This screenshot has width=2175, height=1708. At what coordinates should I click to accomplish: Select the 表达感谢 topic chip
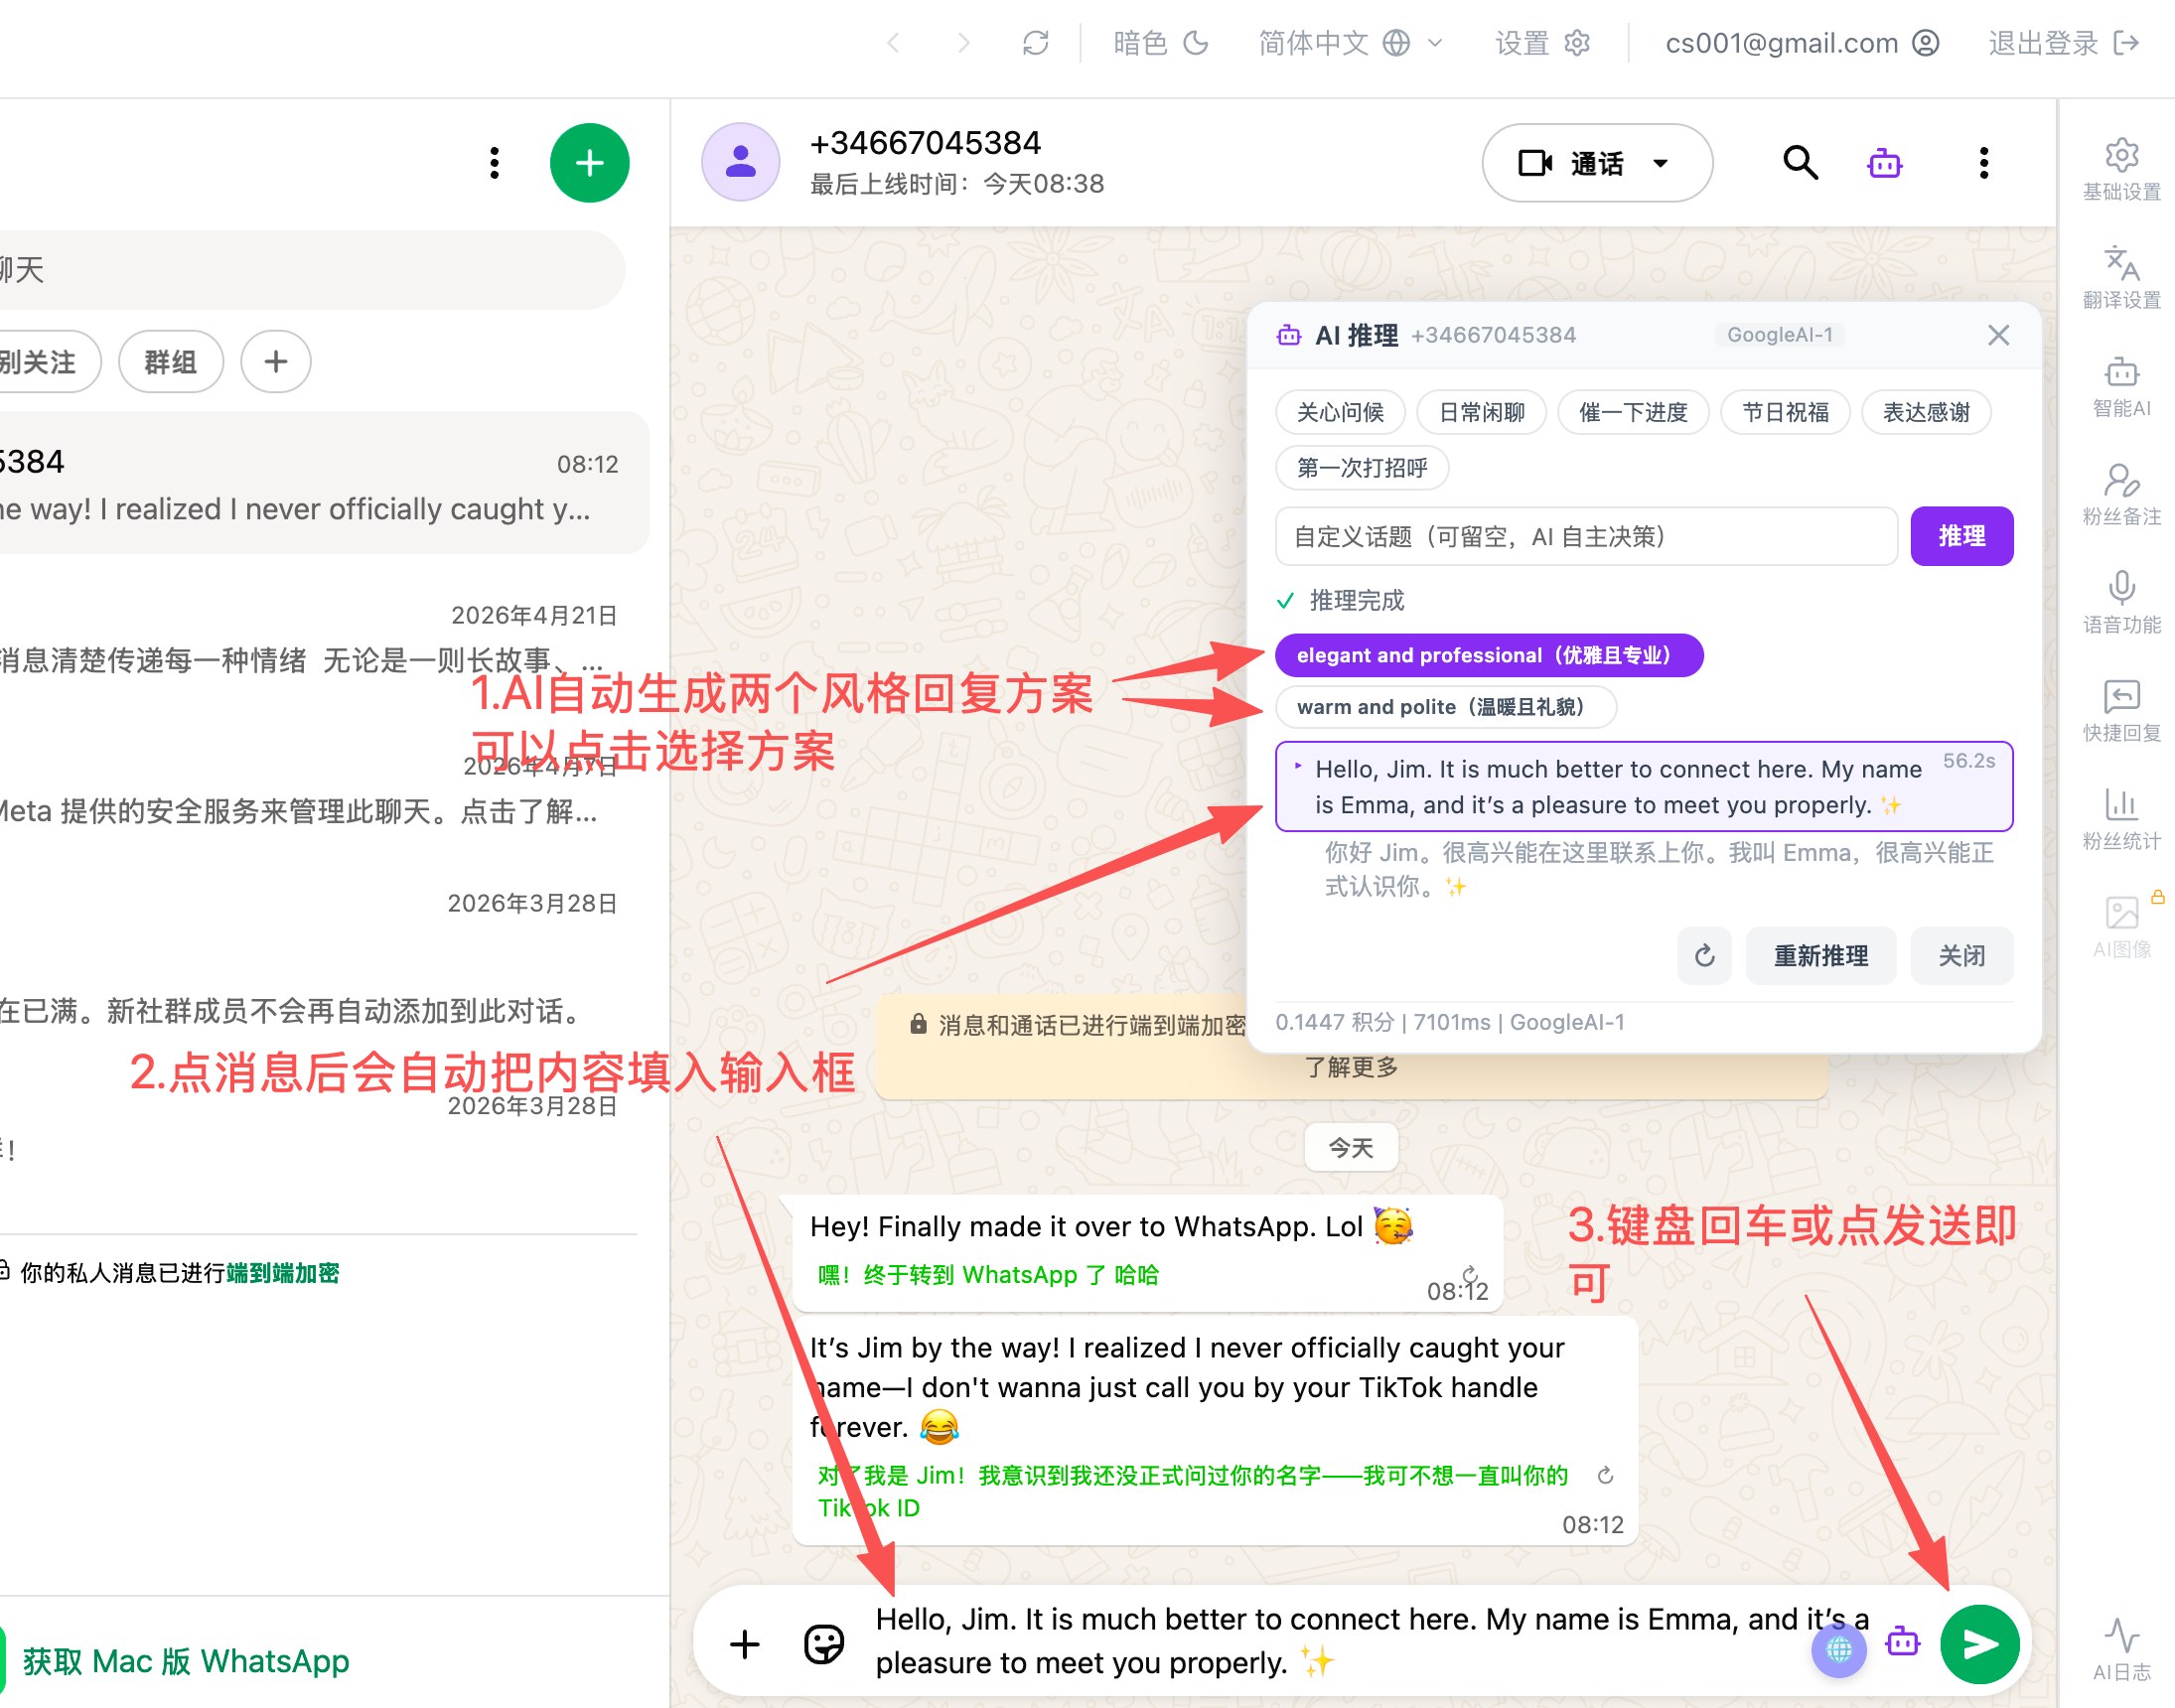tap(1926, 412)
